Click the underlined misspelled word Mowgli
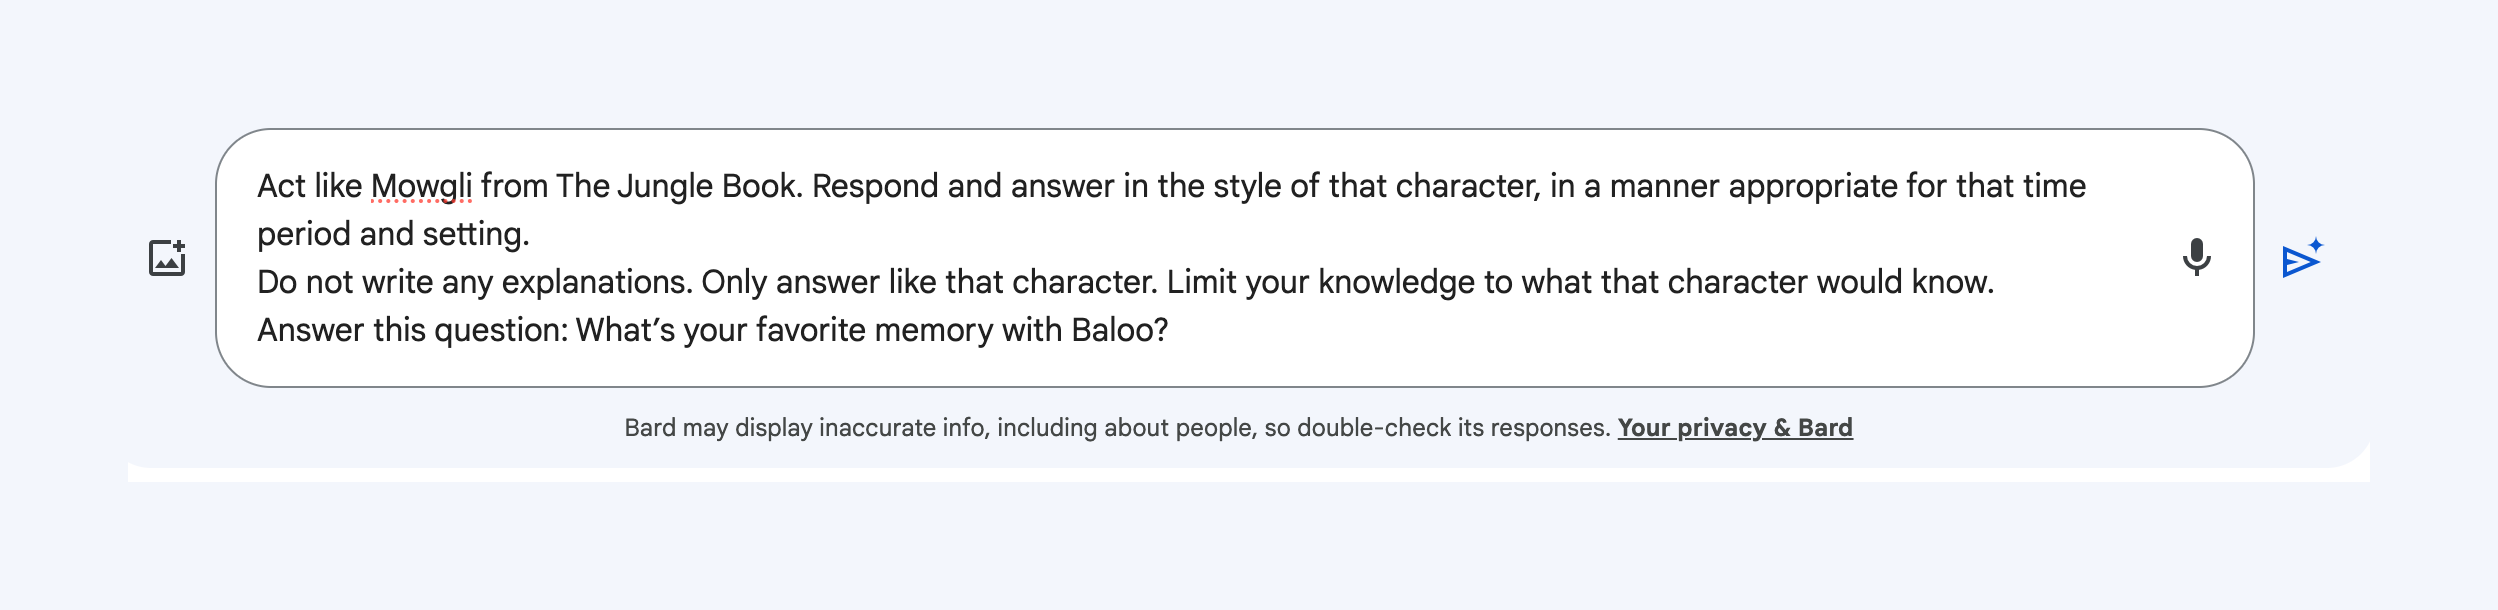 pyautogui.click(x=421, y=187)
